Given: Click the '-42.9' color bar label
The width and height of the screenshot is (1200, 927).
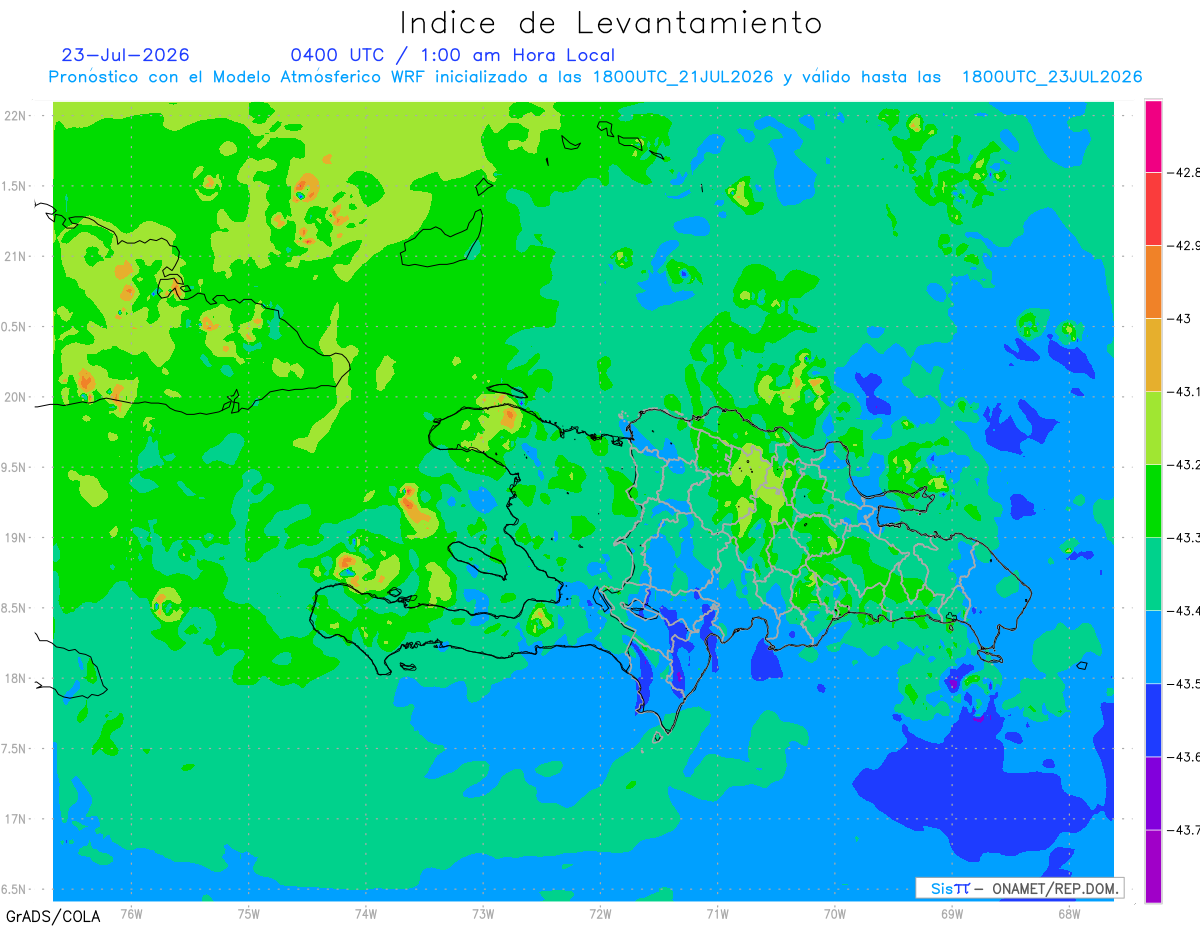Looking at the screenshot, I should pos(1183,246).
